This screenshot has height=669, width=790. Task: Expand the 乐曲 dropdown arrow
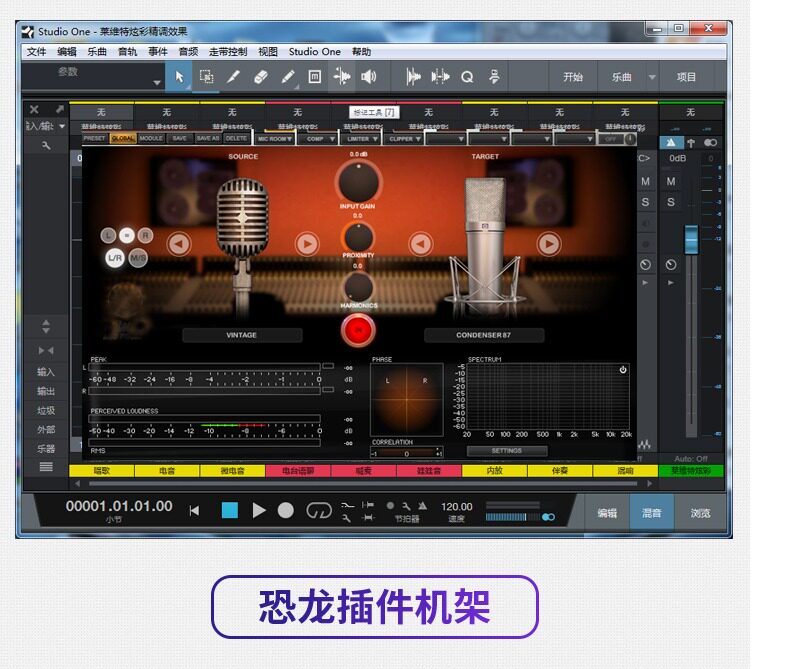(652, 77)
